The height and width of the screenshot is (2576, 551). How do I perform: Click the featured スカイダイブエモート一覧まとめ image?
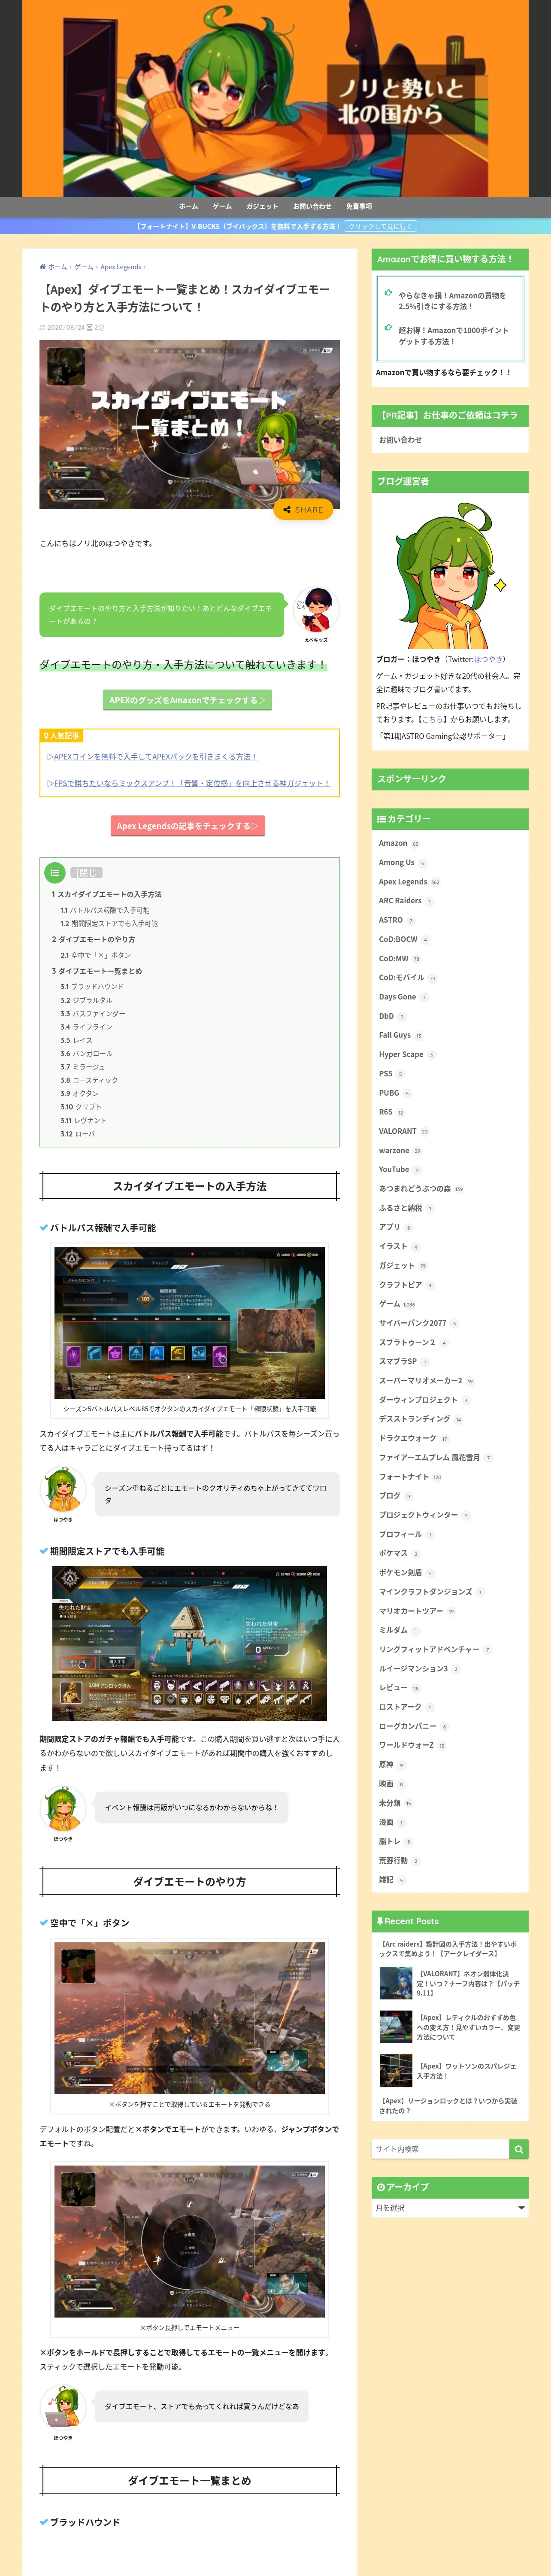[x=189, y=424]
